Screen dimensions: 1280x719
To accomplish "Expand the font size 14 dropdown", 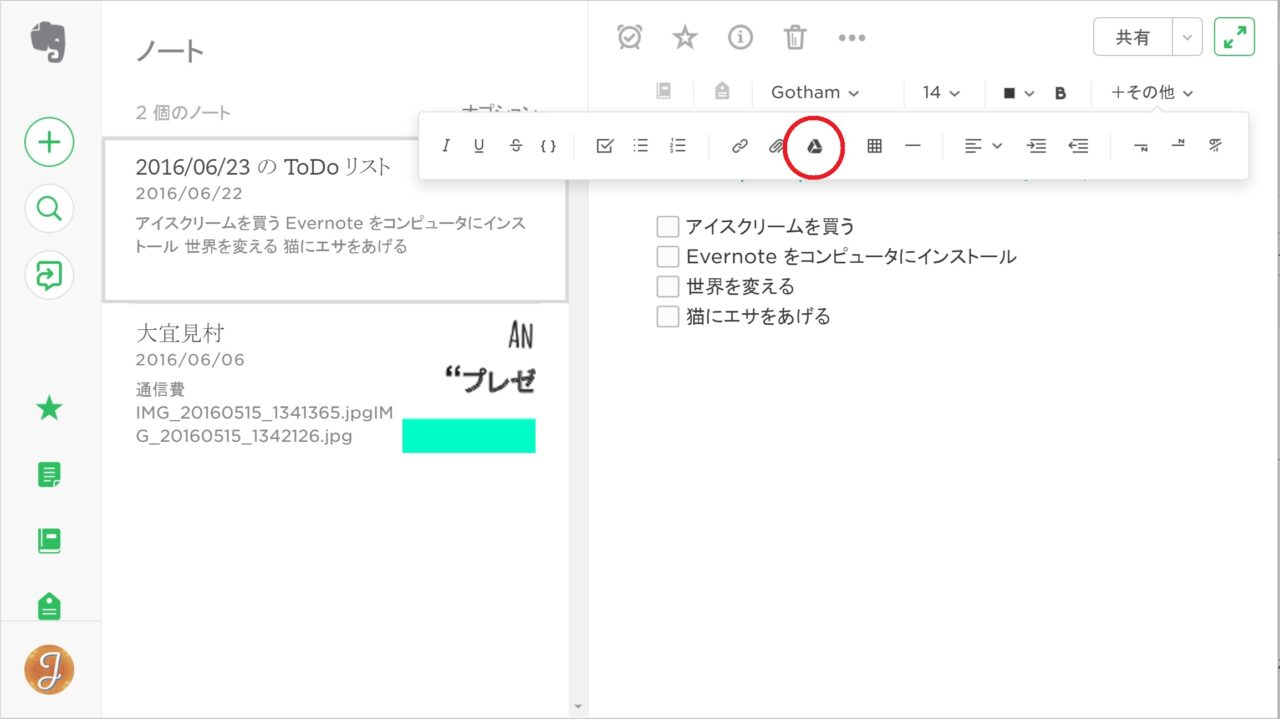I will coord(940,92).
